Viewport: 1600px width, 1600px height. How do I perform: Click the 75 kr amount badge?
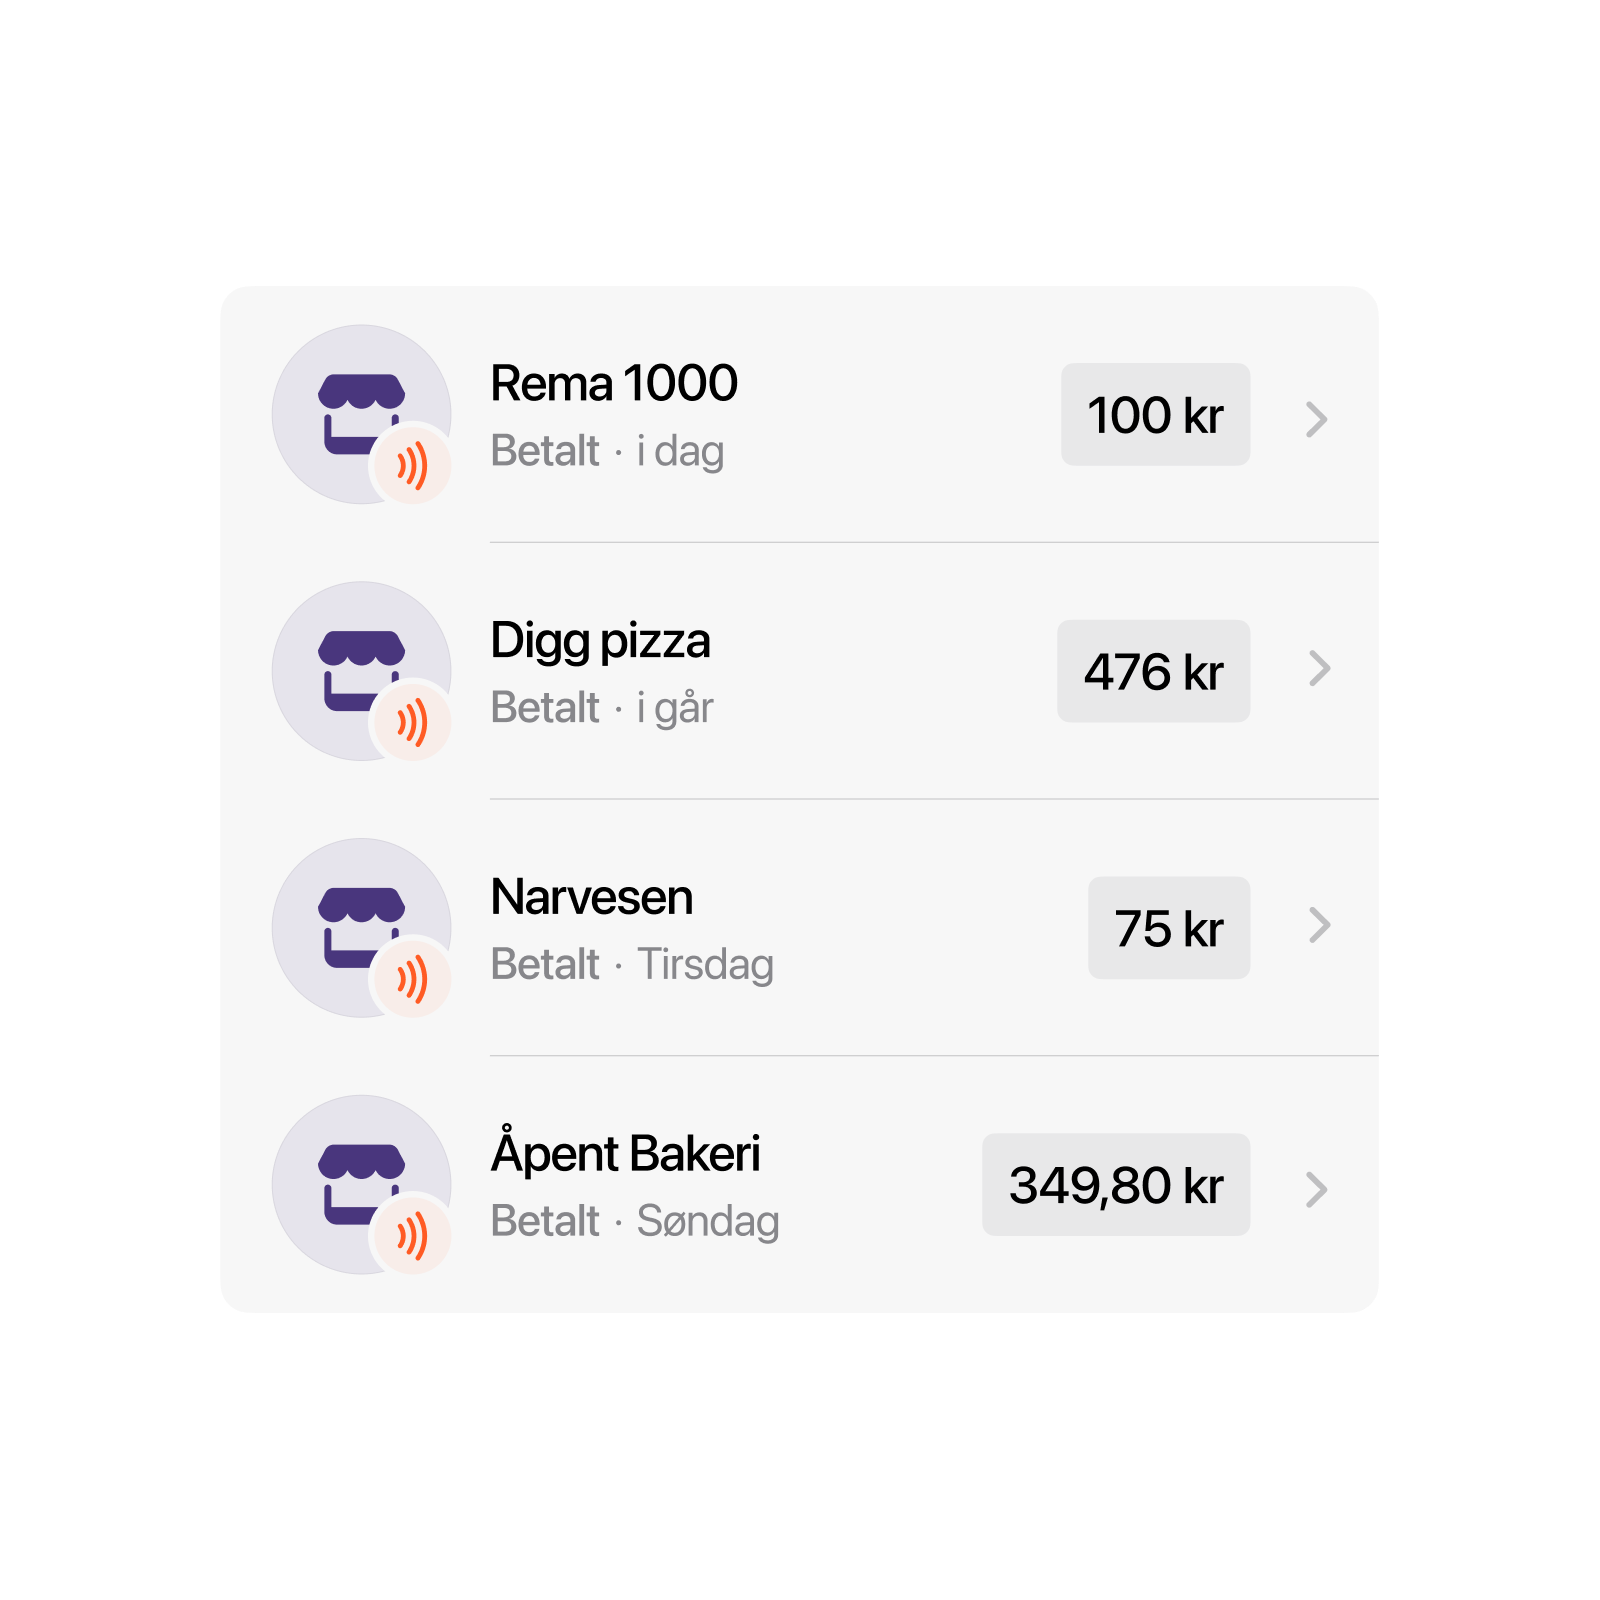point(1168,927)
